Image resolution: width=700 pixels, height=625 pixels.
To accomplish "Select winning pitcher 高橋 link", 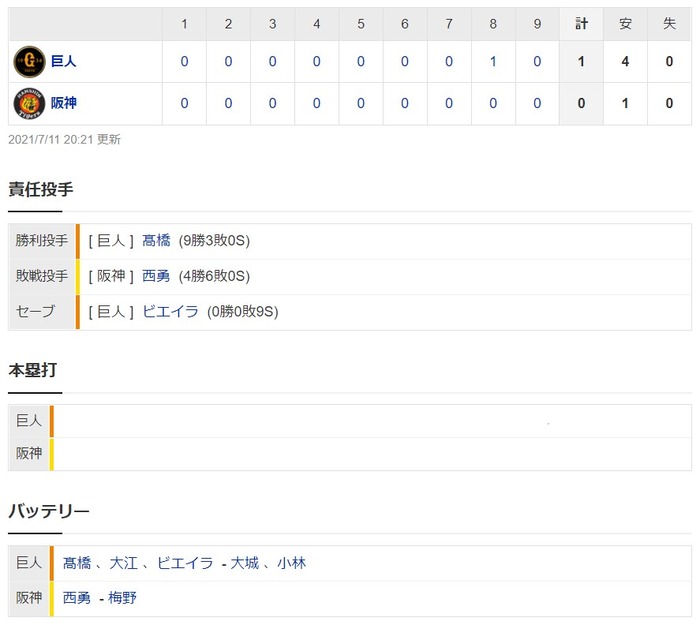I will [x=156, y=240].
